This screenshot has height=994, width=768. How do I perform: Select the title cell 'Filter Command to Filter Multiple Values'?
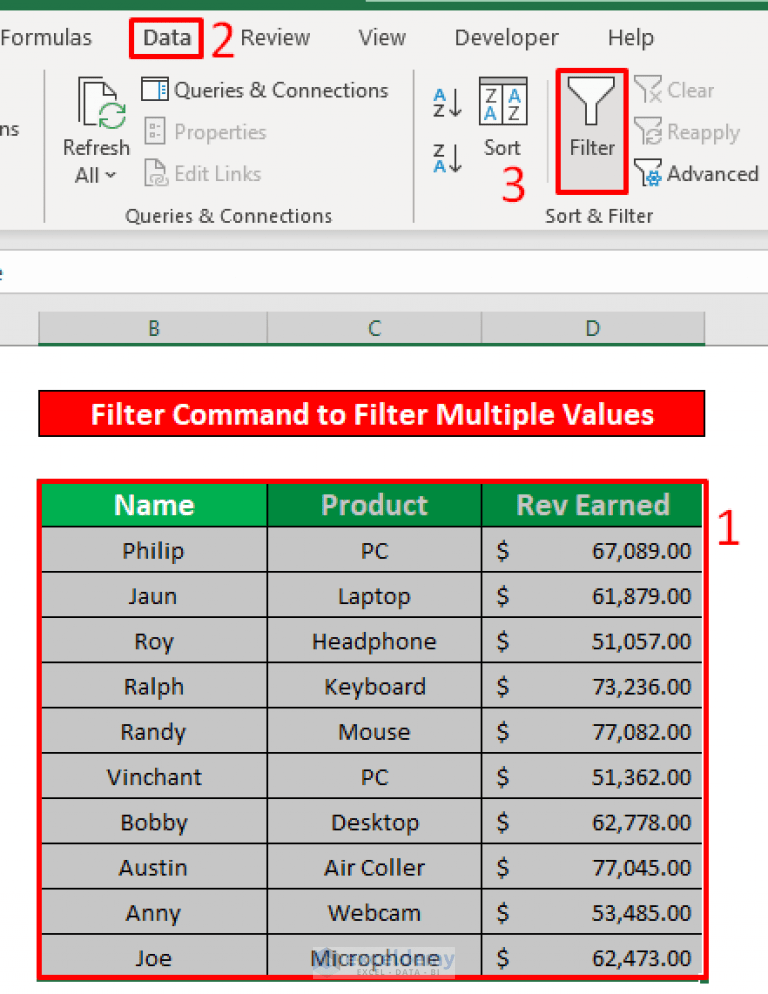coord(372,414)
